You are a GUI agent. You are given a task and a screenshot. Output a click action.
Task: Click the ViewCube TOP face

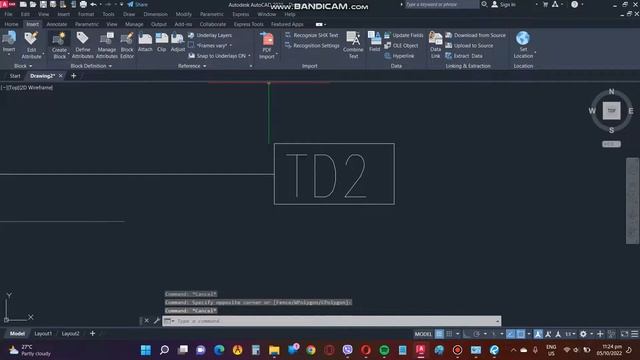pyautogui.click(x=611, y=111)
